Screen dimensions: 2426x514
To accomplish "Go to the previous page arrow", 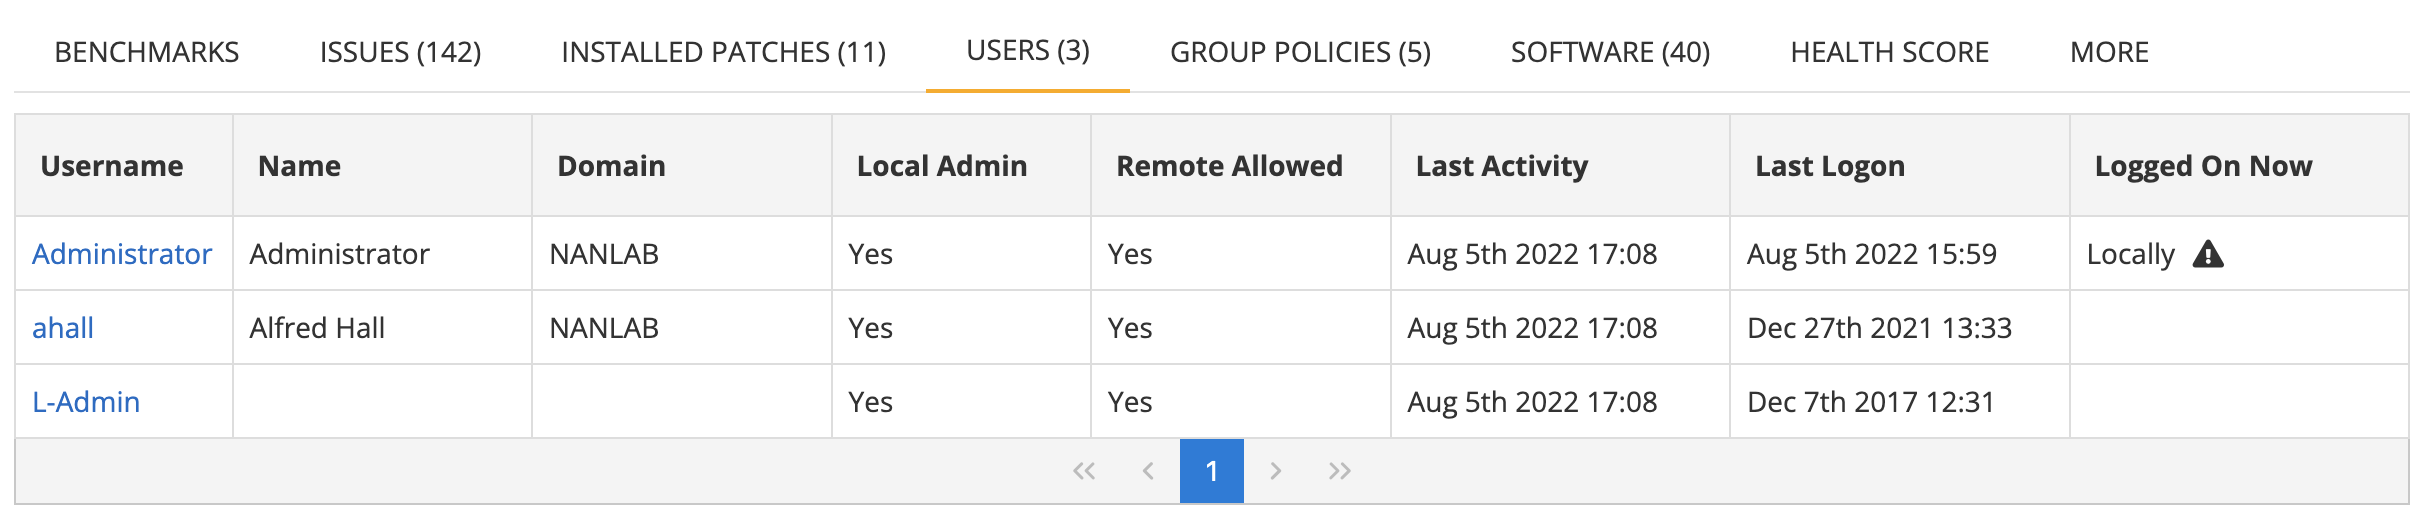I will [x=1148, y=471].
